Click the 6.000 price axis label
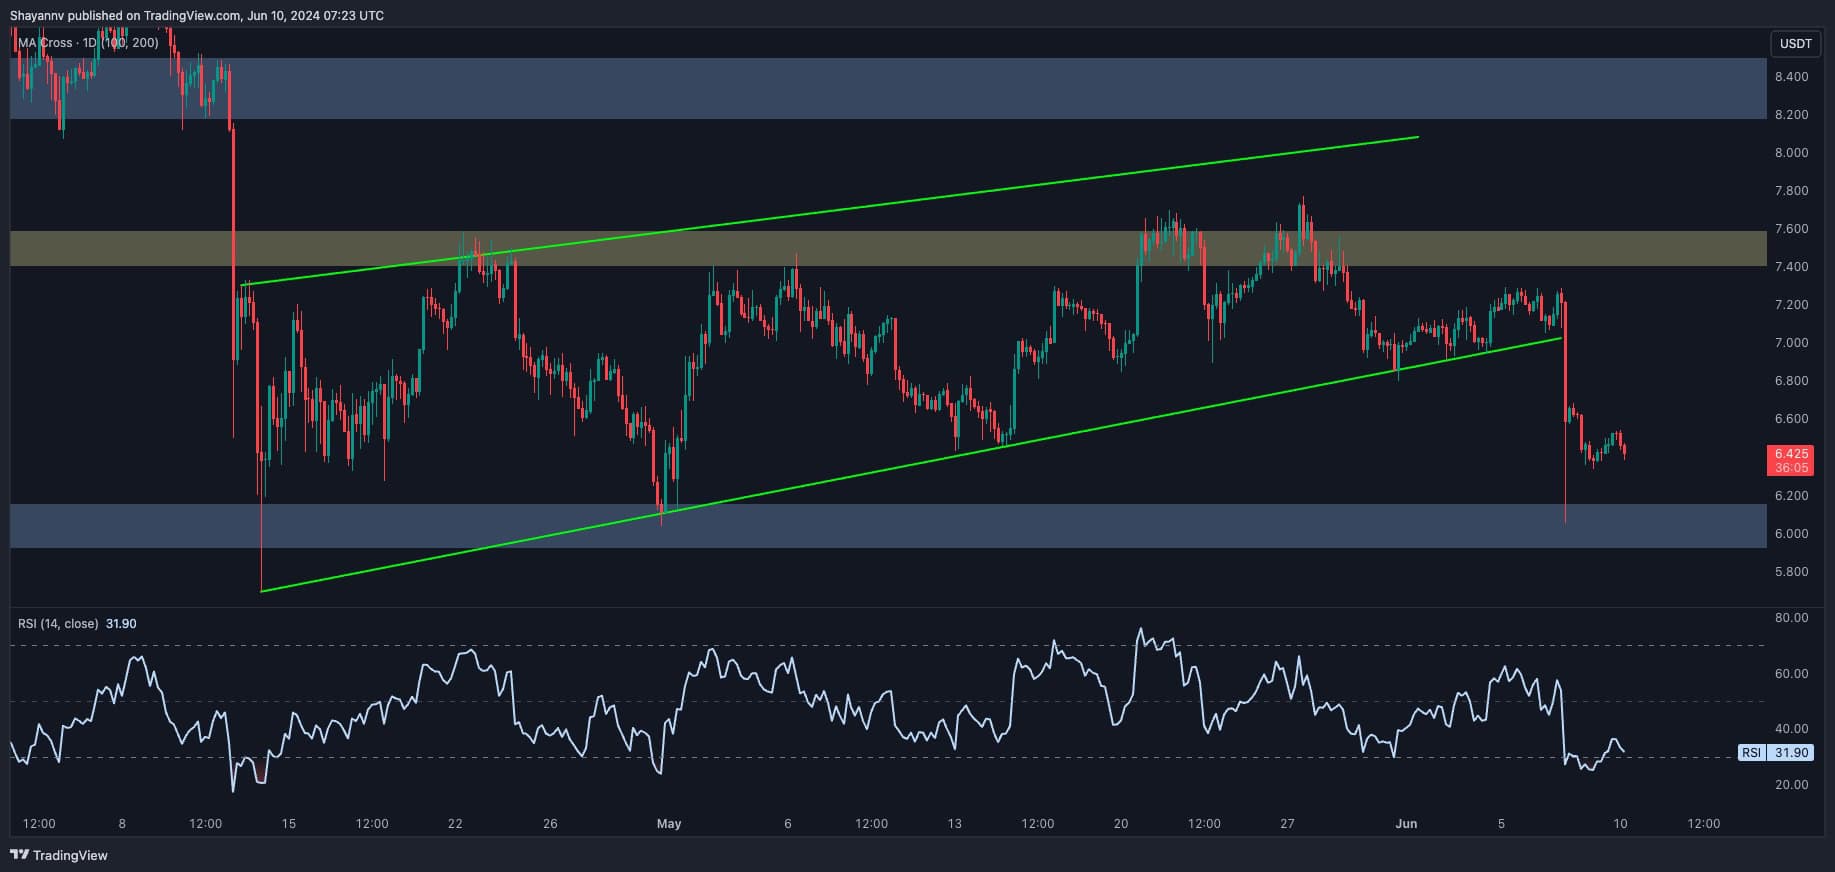 click(1791, 534)
